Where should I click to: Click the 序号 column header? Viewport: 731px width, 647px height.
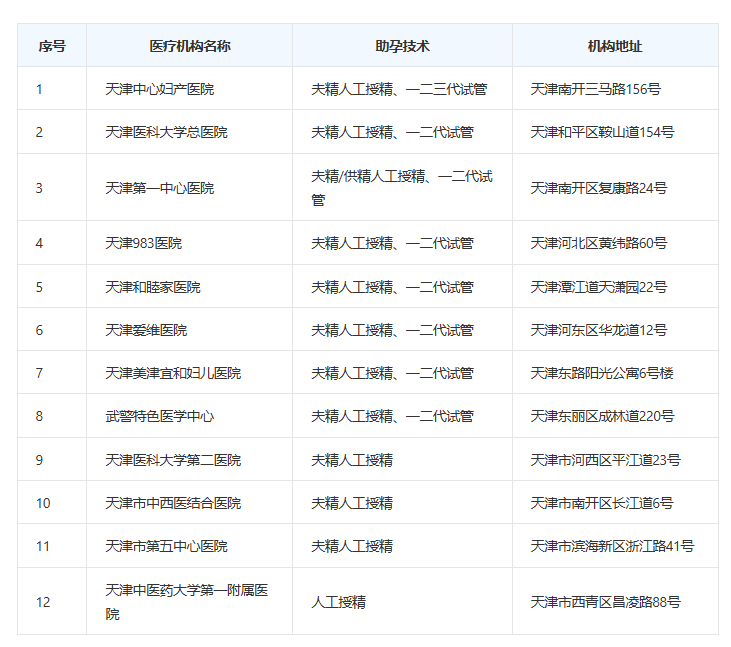coord(52,46)
